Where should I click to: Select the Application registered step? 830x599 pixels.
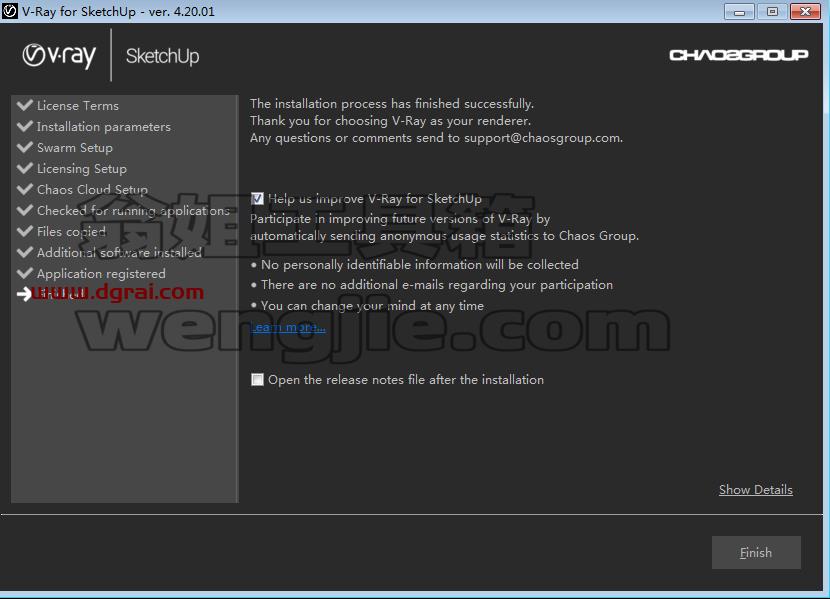click(x=101, y=274)
